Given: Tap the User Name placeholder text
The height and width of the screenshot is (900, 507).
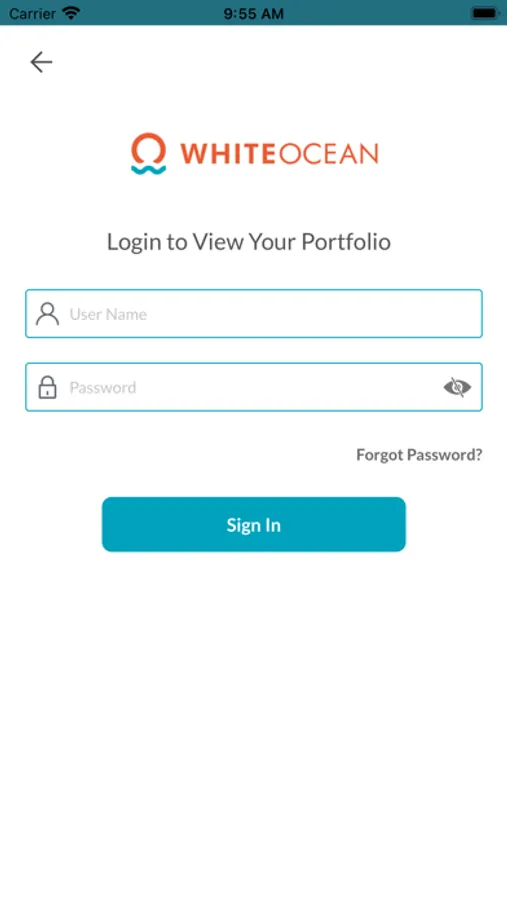Looking at the screenshot, I should tap(108, 314).
